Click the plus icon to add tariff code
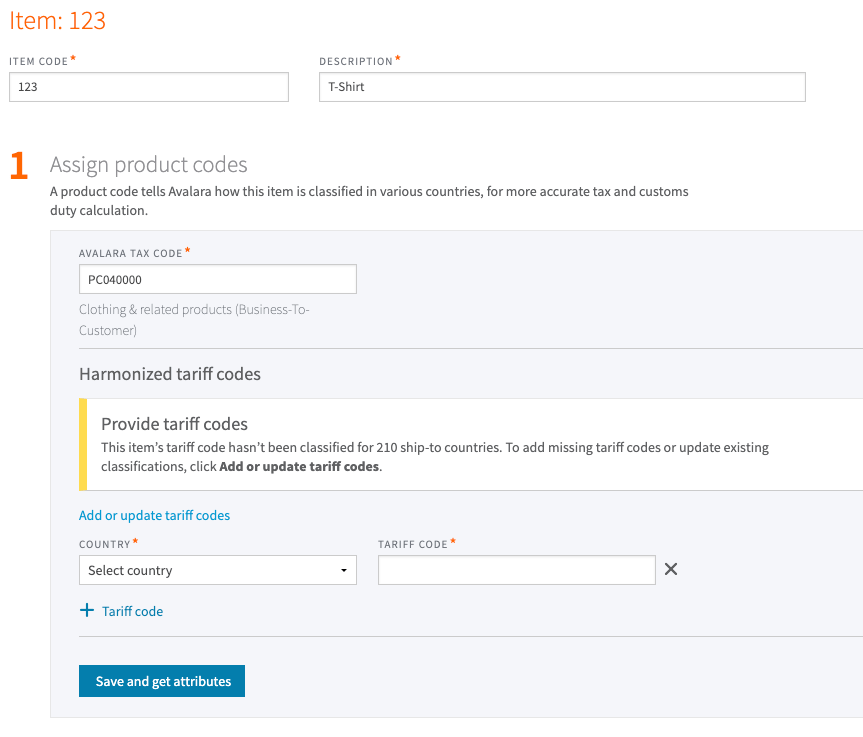 coord(87,610)
